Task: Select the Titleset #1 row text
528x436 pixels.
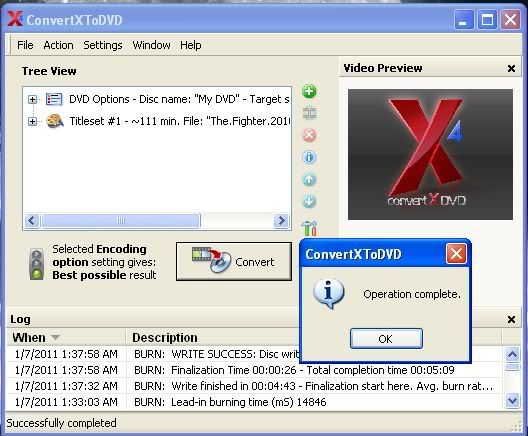Action: coord(179,121)
